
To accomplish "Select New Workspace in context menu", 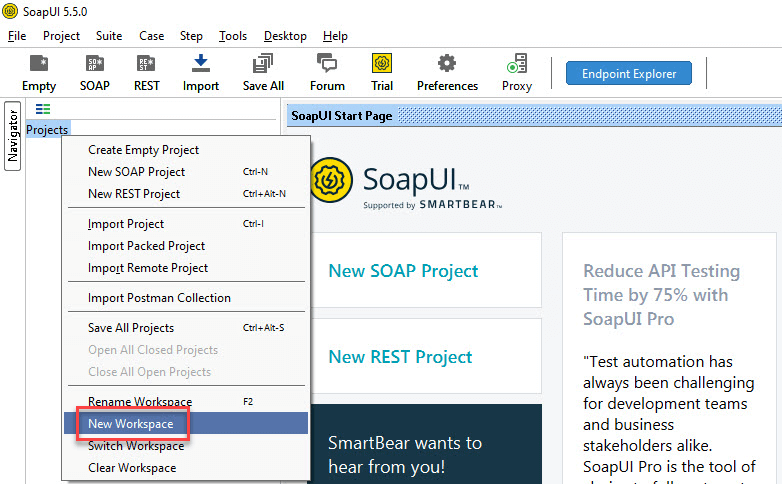I will pos(131,424).
